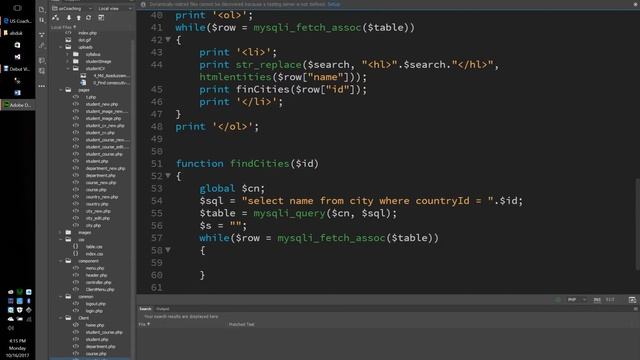This screenshot has height=360, width=640.
Task: Select header.php in component folder
Action: click(96, 276)
